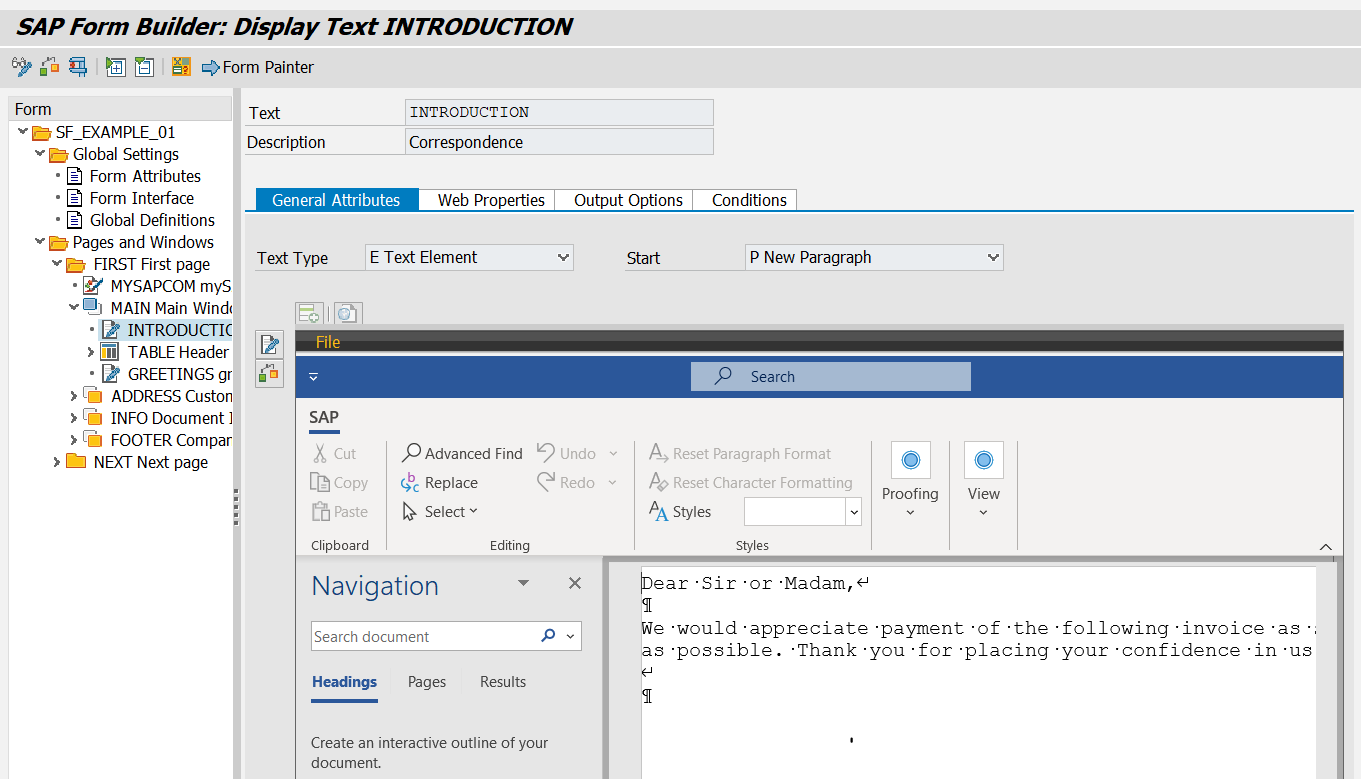Click the Undo button
The image size is (1361, 779).
pos(566,453)
